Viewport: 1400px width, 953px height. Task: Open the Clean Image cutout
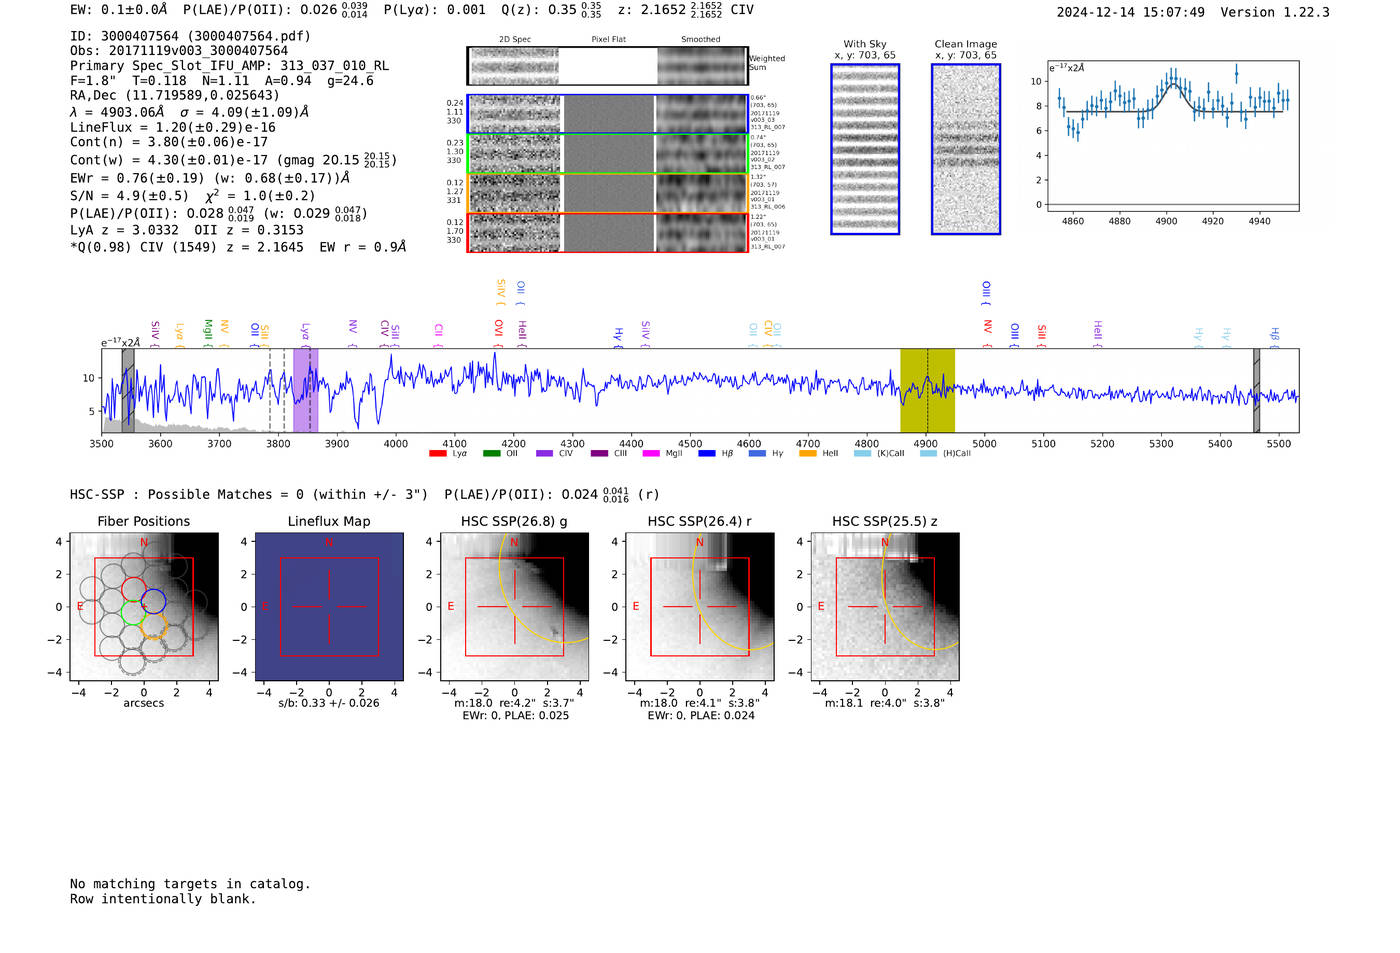[966, 149]
